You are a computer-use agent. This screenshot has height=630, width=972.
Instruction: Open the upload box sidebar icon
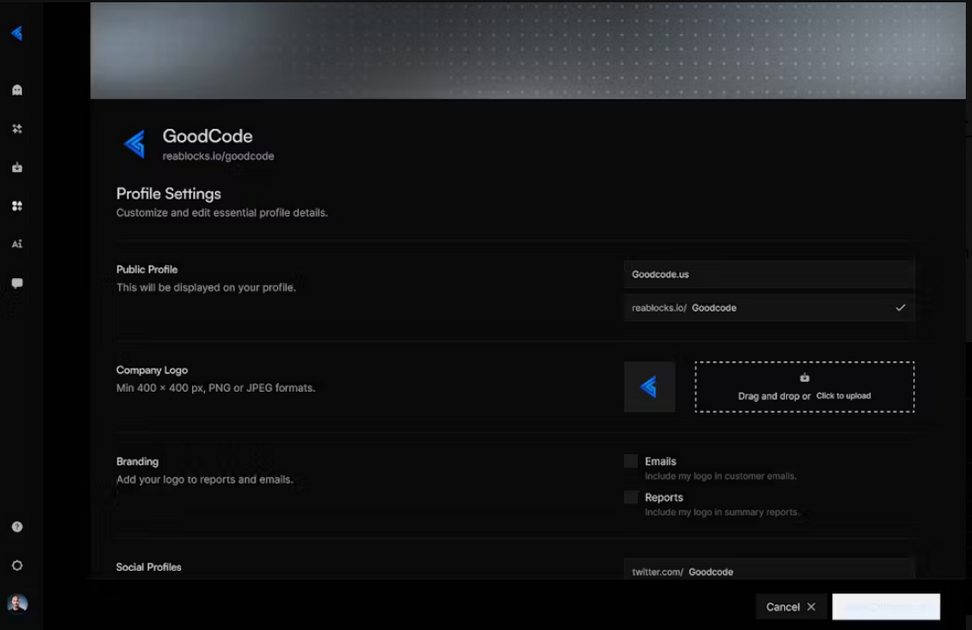(x=17, y=167)
